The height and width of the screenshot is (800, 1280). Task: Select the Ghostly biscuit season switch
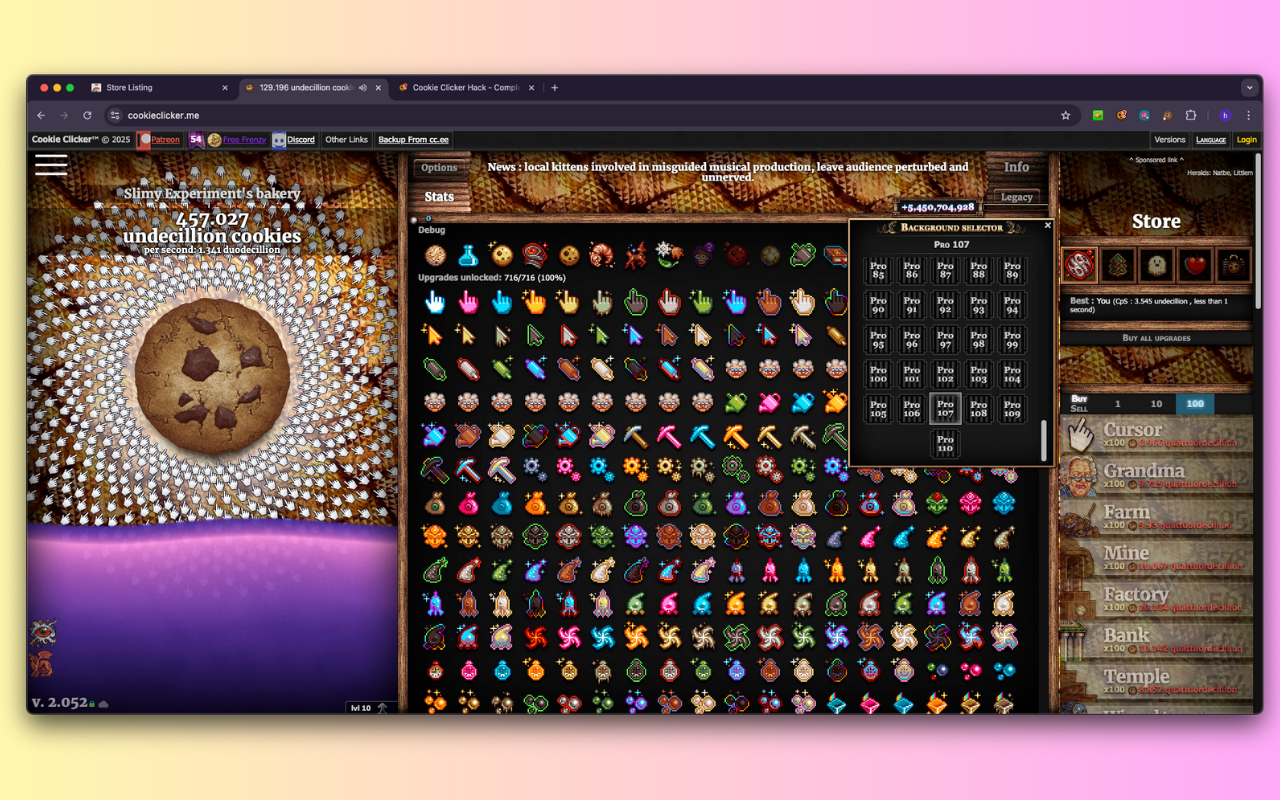[1157, 264]
